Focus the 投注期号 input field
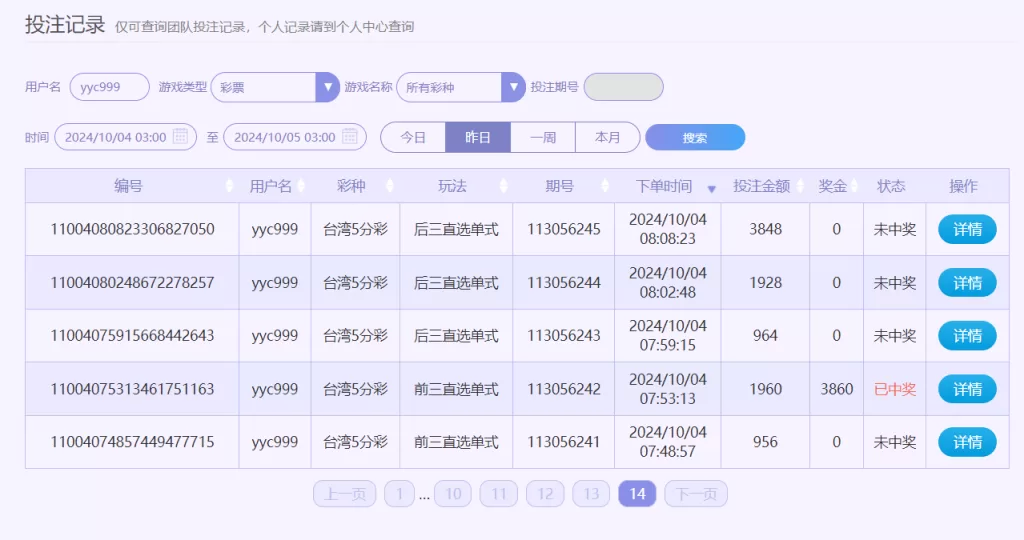 (624, 87)
